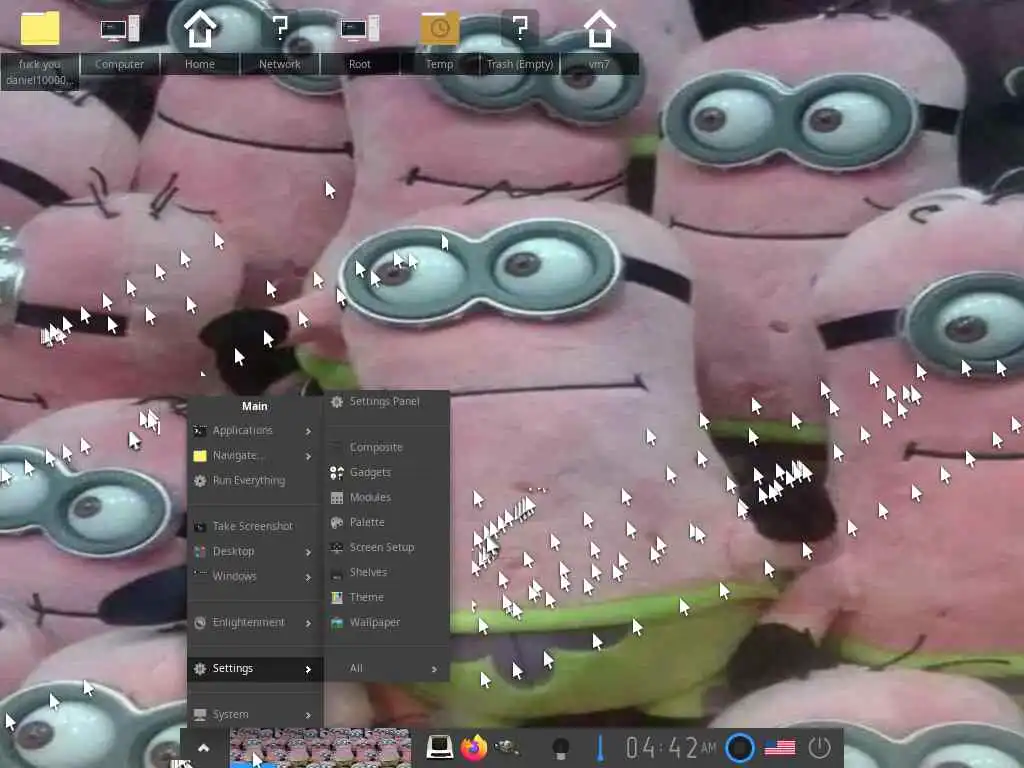Viewport: 1024px width, 768px height.
Task: Expand the Enlightenment submenu arrow
Action: click(x=308, y=624)
